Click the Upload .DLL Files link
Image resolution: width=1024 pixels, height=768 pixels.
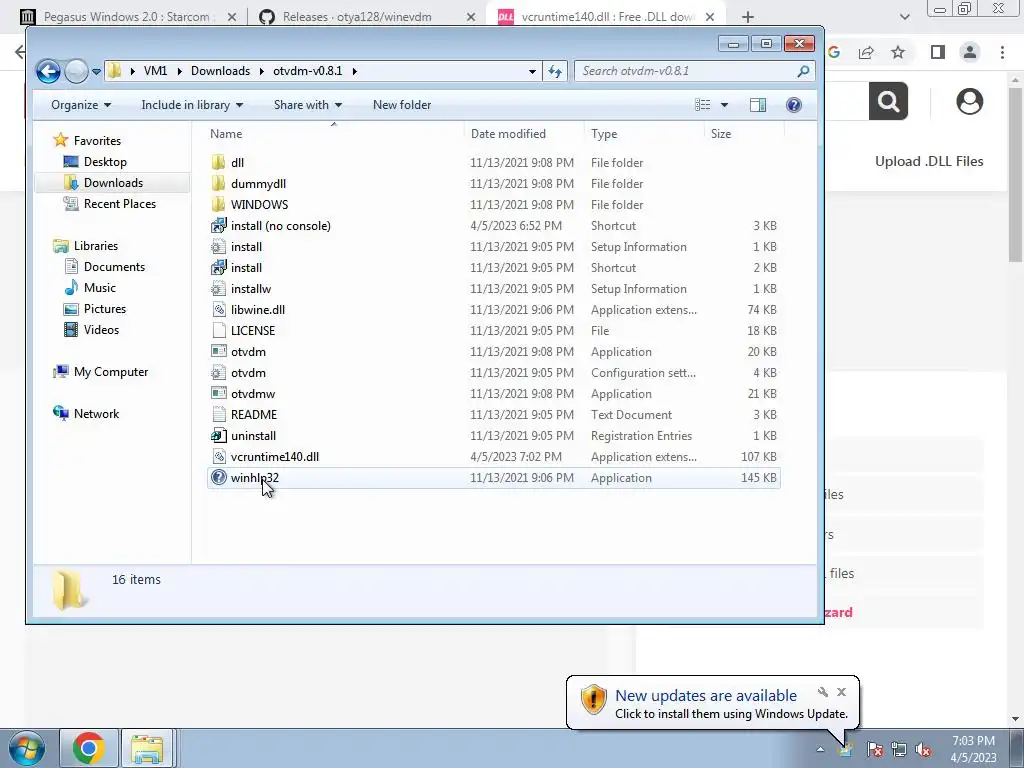tap(929, 161)
